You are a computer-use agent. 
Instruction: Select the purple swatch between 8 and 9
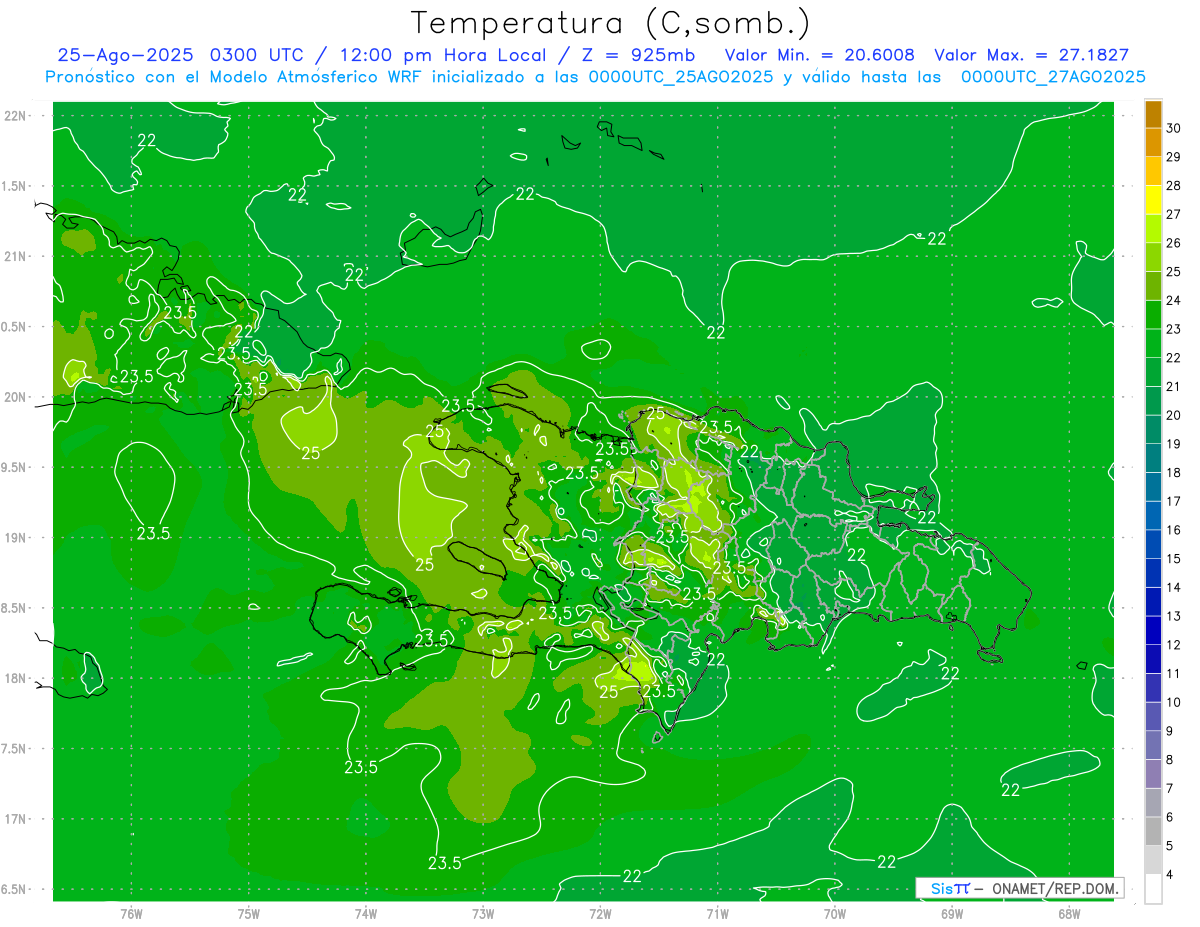[1153, 745]
